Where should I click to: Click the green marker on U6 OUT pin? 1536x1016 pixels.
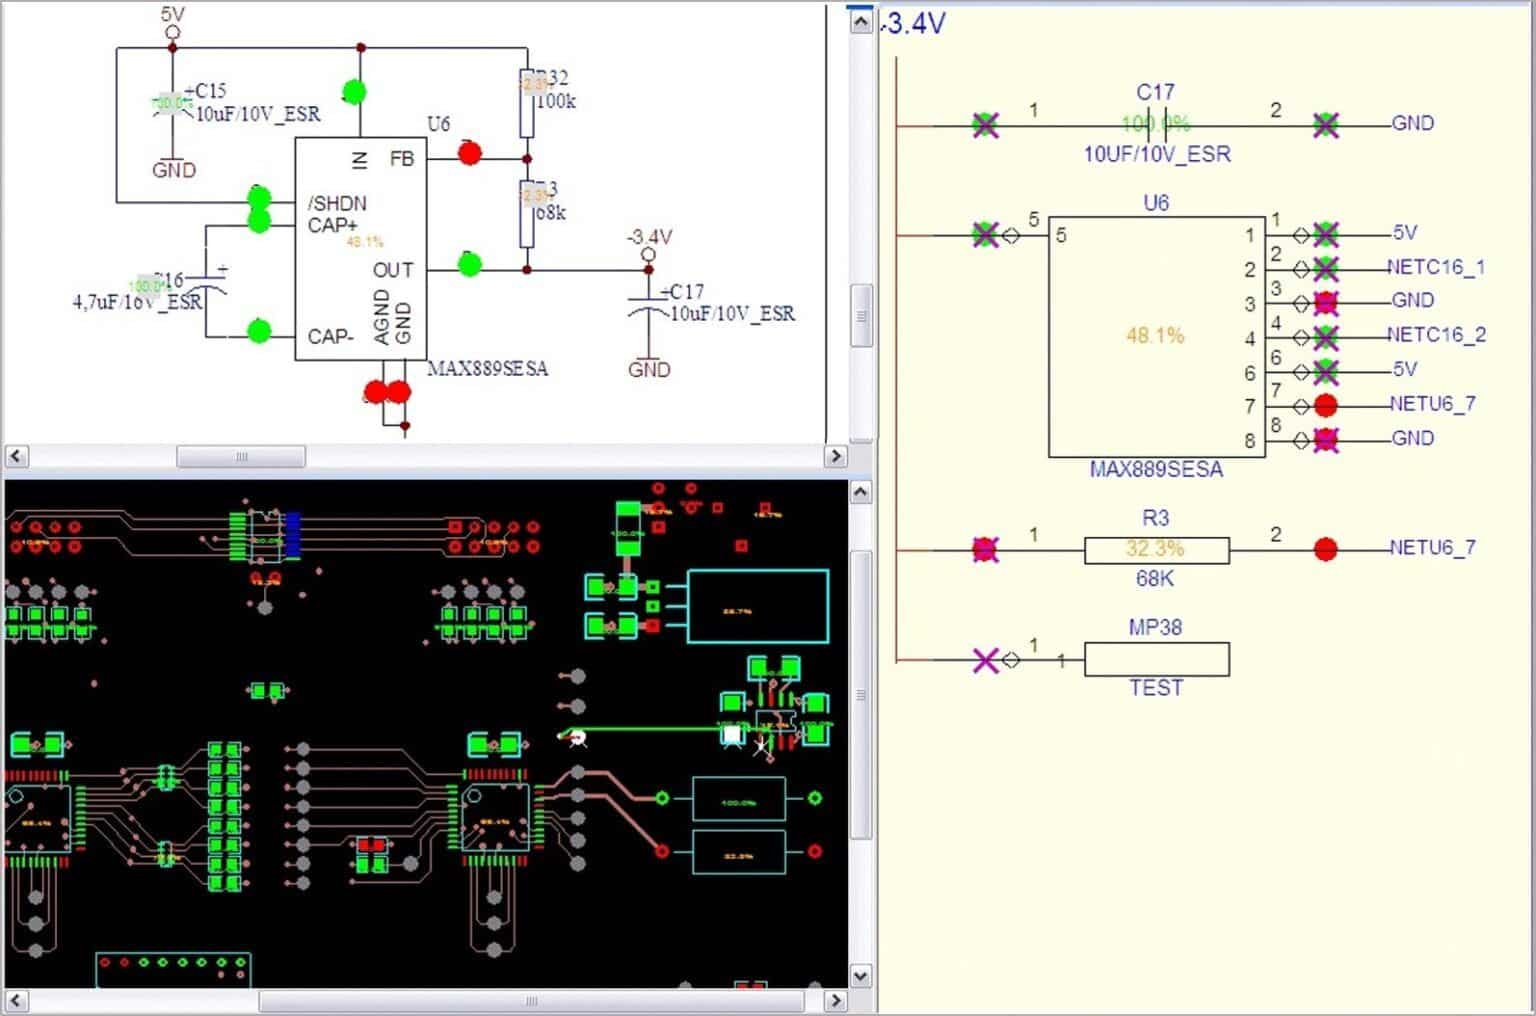tap(469, 264)
